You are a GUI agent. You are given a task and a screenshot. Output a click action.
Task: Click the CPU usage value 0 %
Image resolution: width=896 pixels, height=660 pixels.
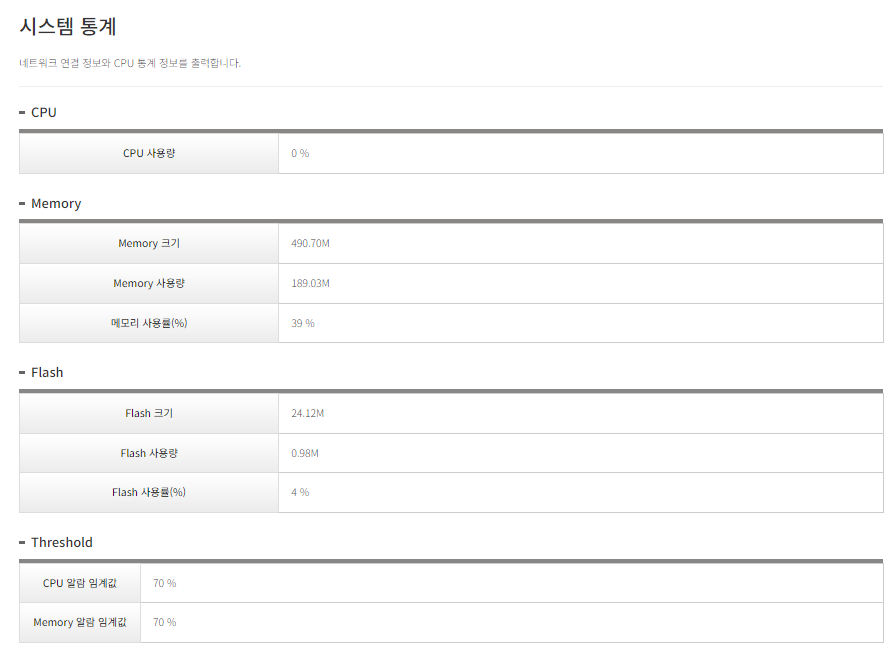(x=300, y=153)
